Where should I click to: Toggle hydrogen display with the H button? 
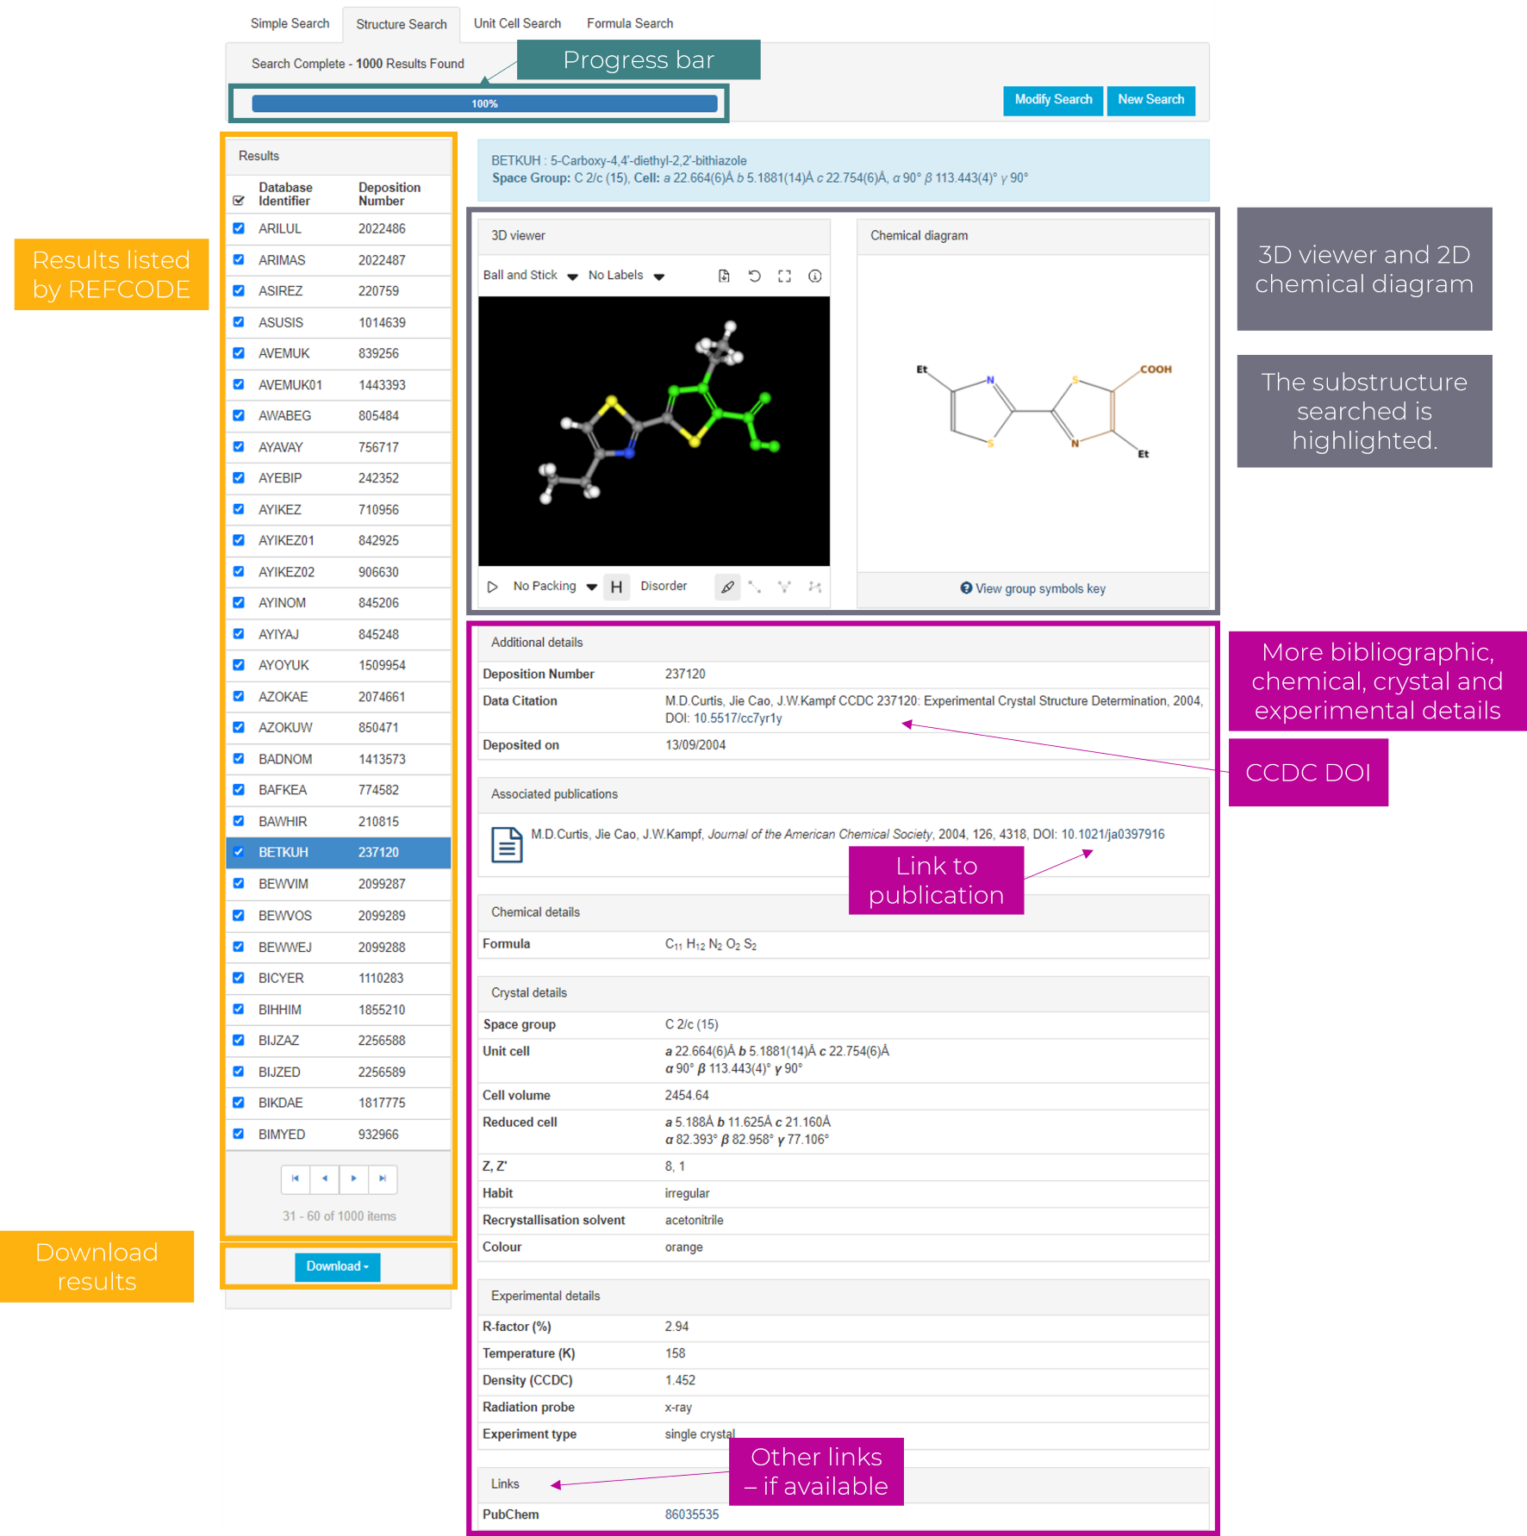(x=617, y=587)
